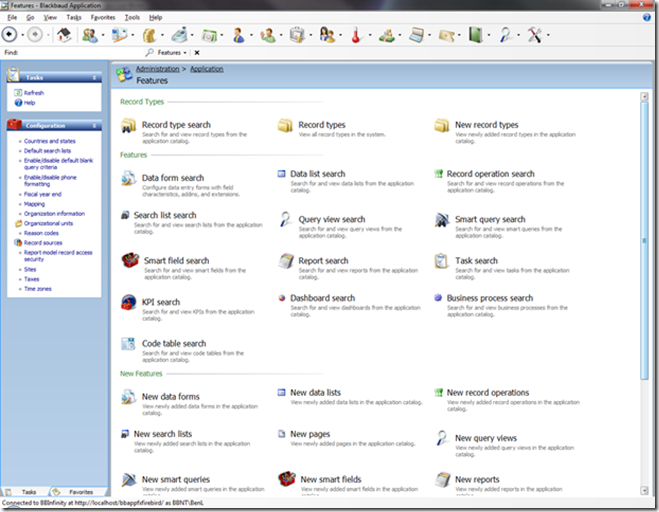Screen dimensions: 659x512
Task: Collapse the Configuration panel section
Action: pos(95,125)
